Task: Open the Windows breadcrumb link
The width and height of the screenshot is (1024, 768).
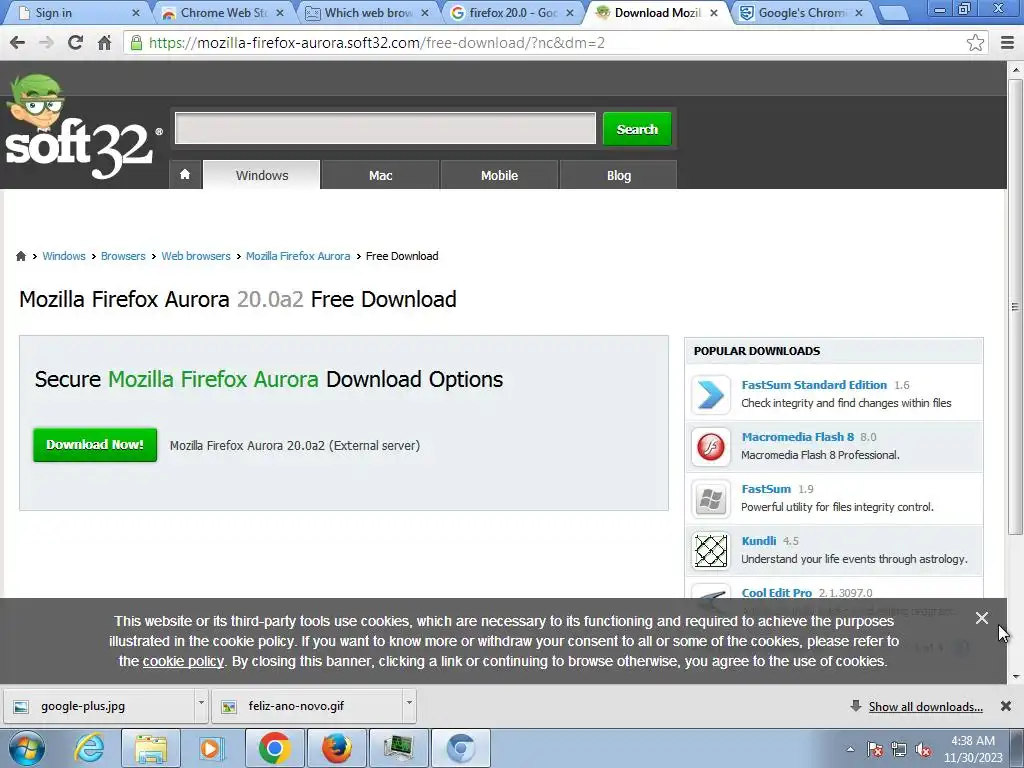Action: [x=64, y=256]
